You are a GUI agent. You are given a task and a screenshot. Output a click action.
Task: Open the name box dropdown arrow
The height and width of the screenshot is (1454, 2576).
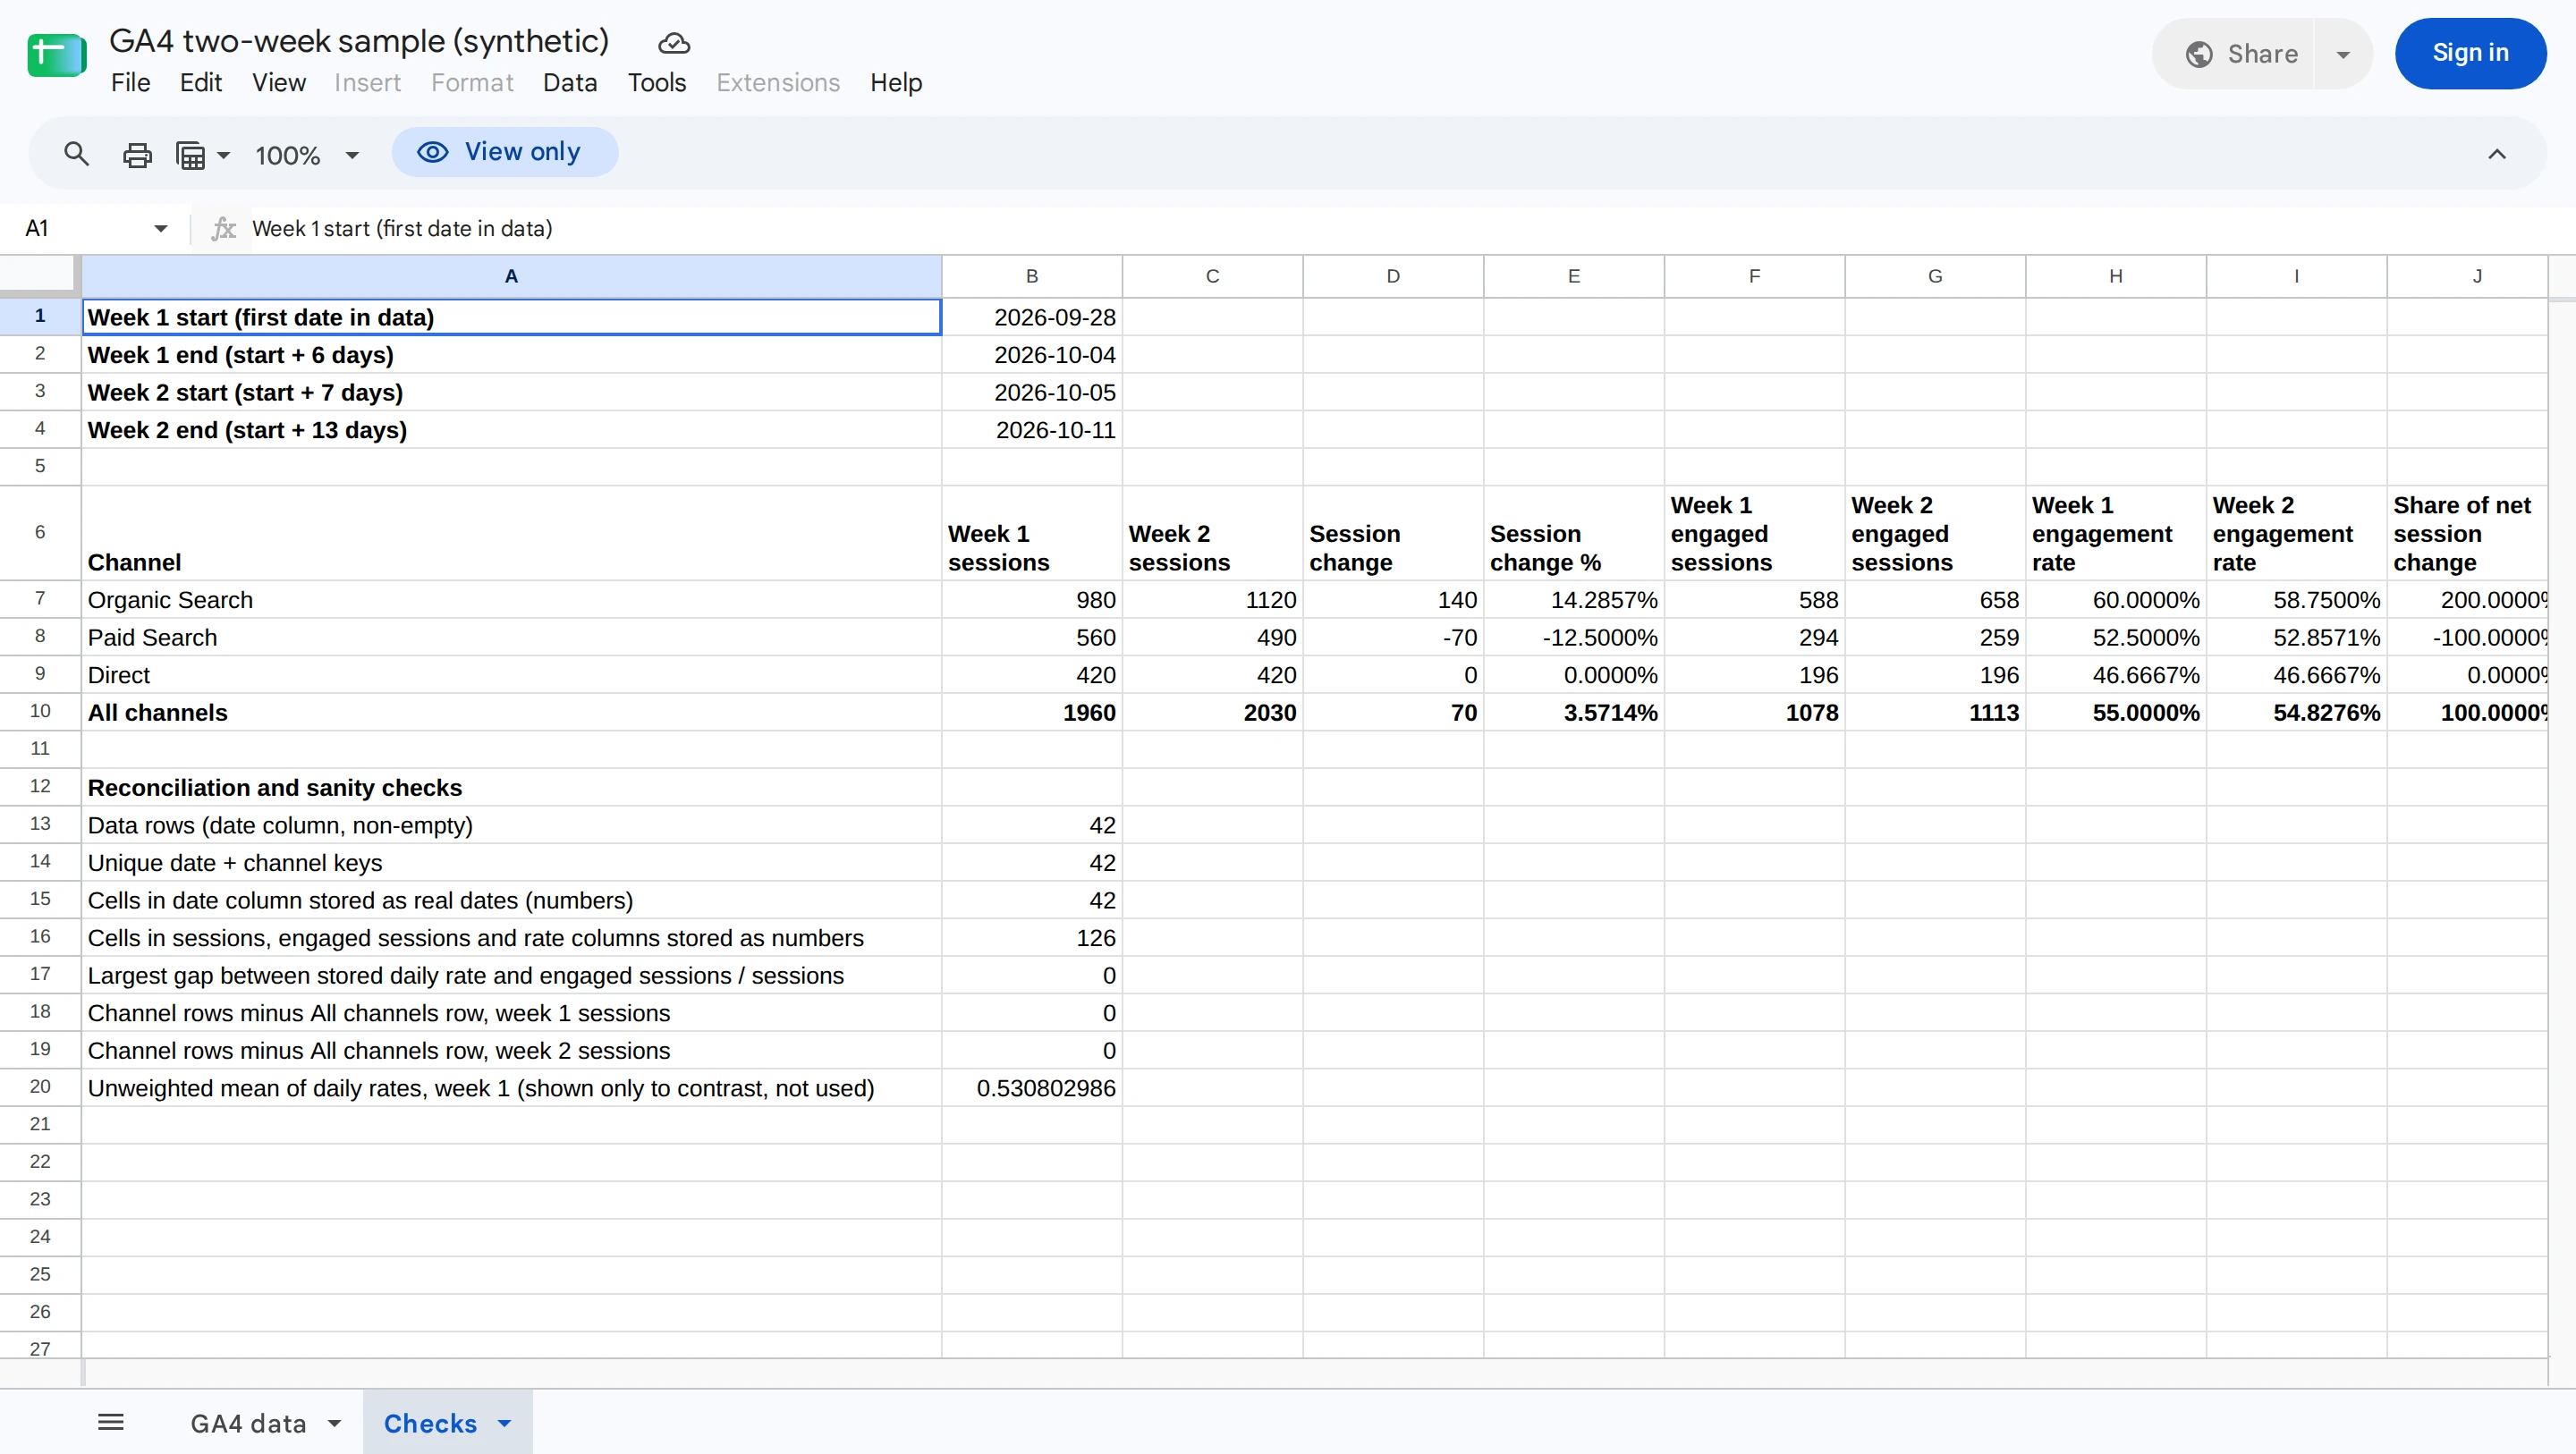tap(161, 229)
